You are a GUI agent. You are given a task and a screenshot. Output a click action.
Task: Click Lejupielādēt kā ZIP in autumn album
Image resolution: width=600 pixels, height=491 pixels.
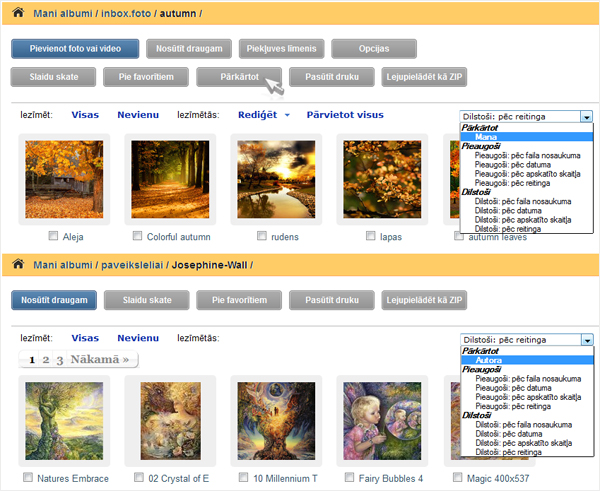[424, 77]
